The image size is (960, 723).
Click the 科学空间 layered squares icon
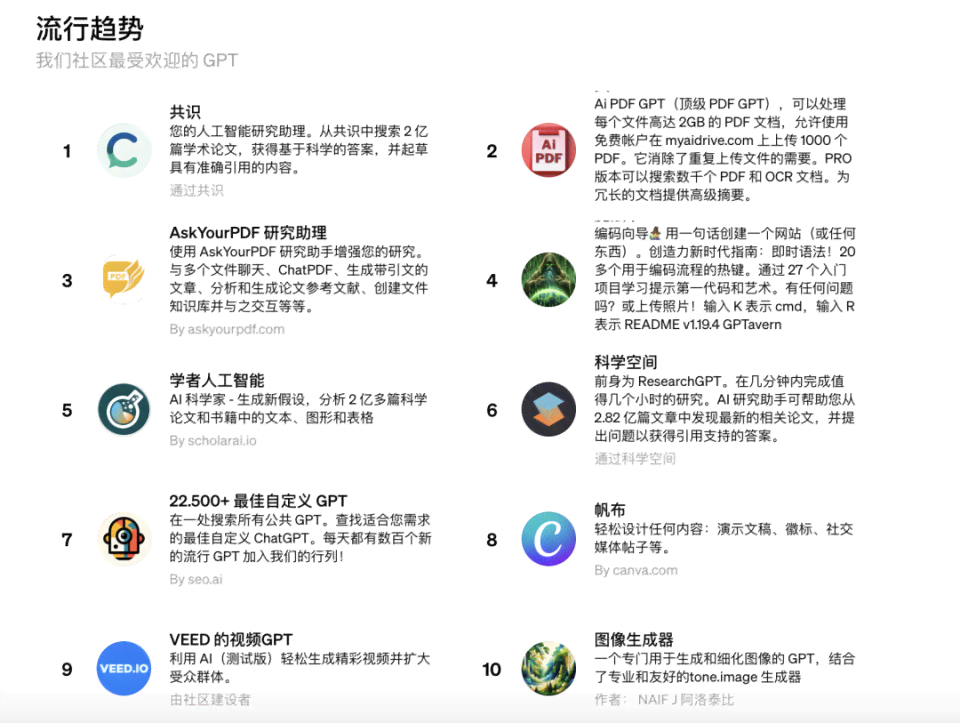(549, 410)
